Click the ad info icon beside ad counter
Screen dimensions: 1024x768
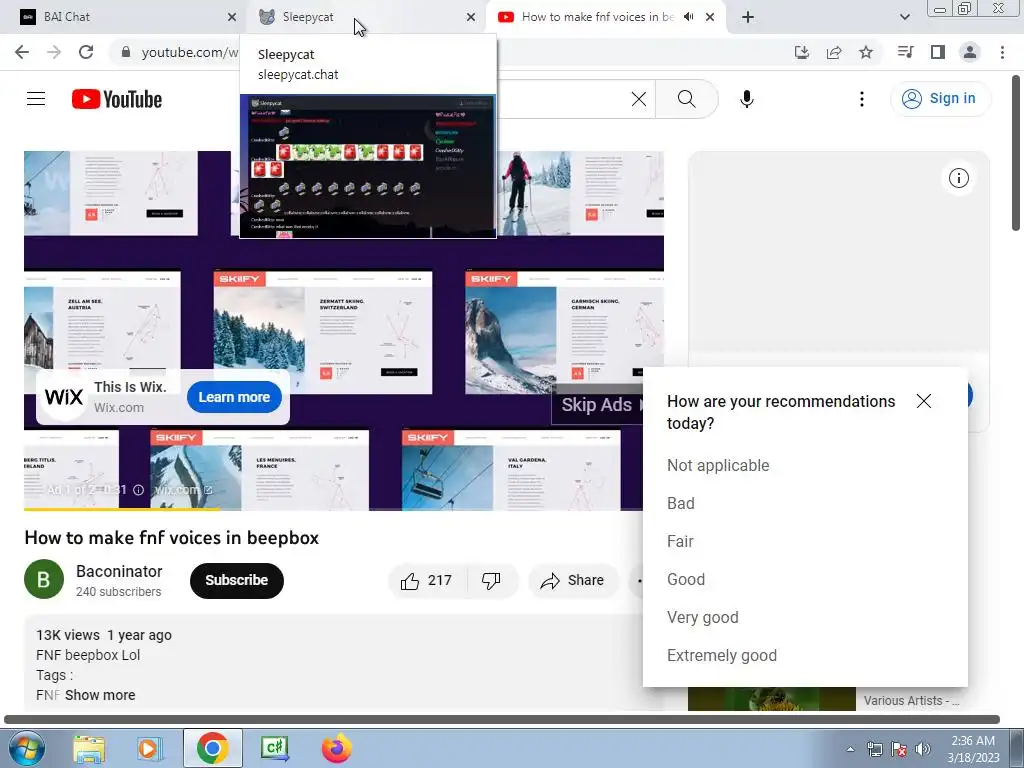138,490
